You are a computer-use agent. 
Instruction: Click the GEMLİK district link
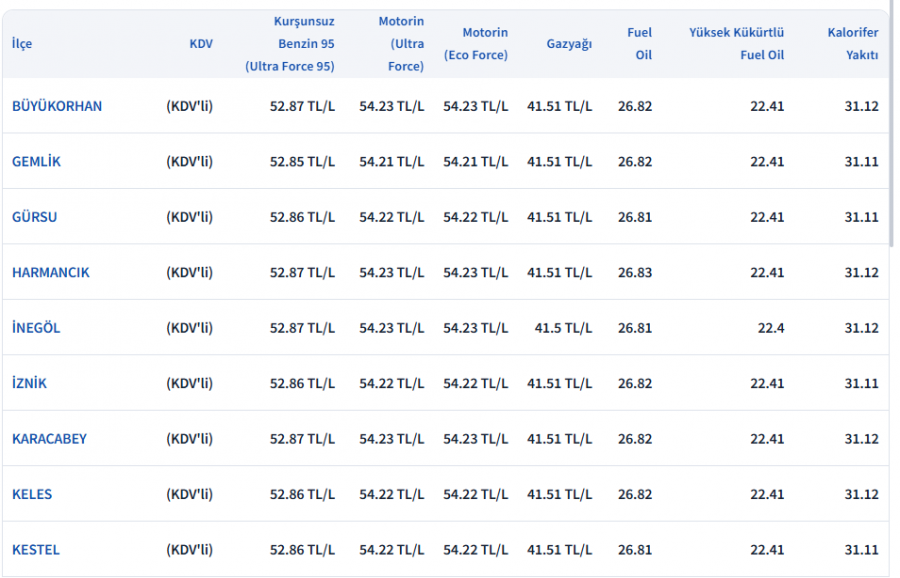click(36, 161)
